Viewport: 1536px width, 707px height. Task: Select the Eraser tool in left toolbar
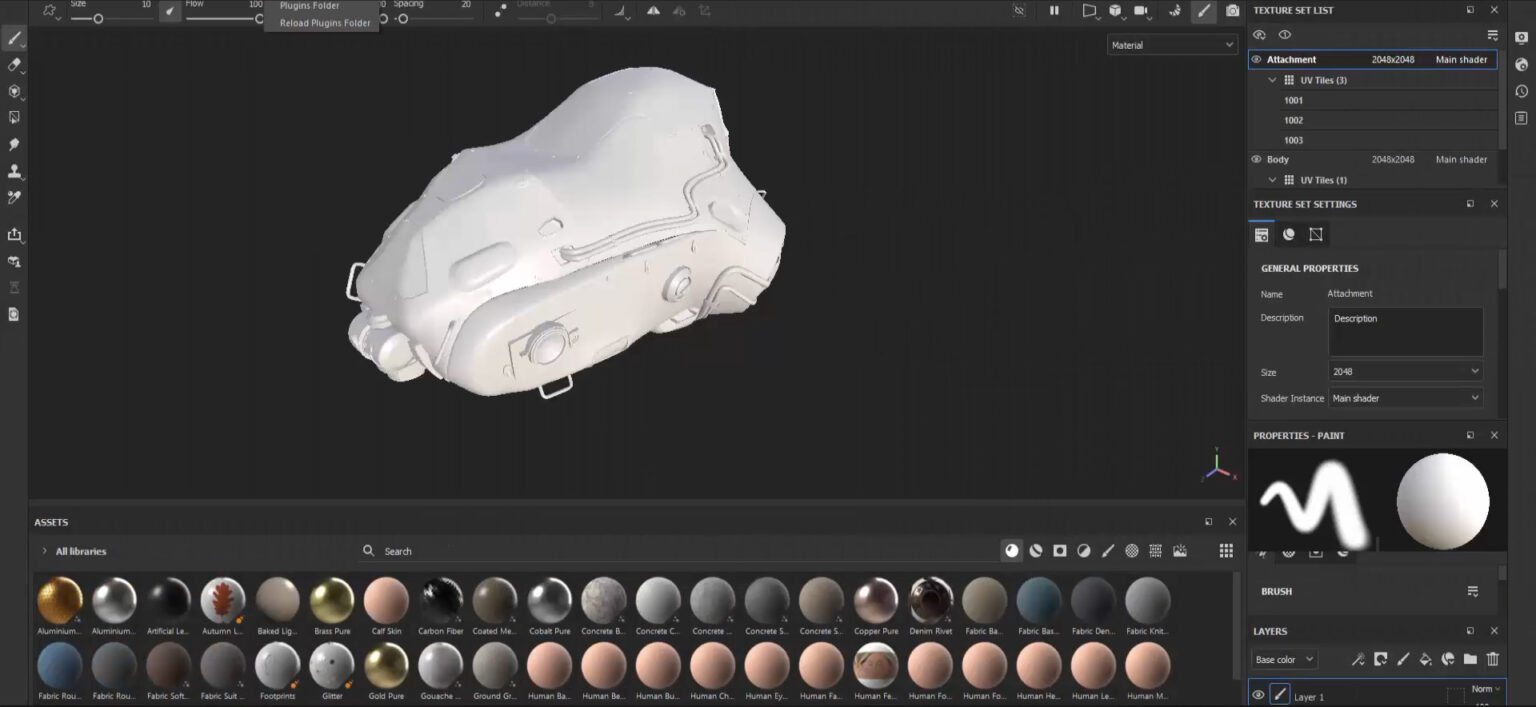click(x=14, y=65)
